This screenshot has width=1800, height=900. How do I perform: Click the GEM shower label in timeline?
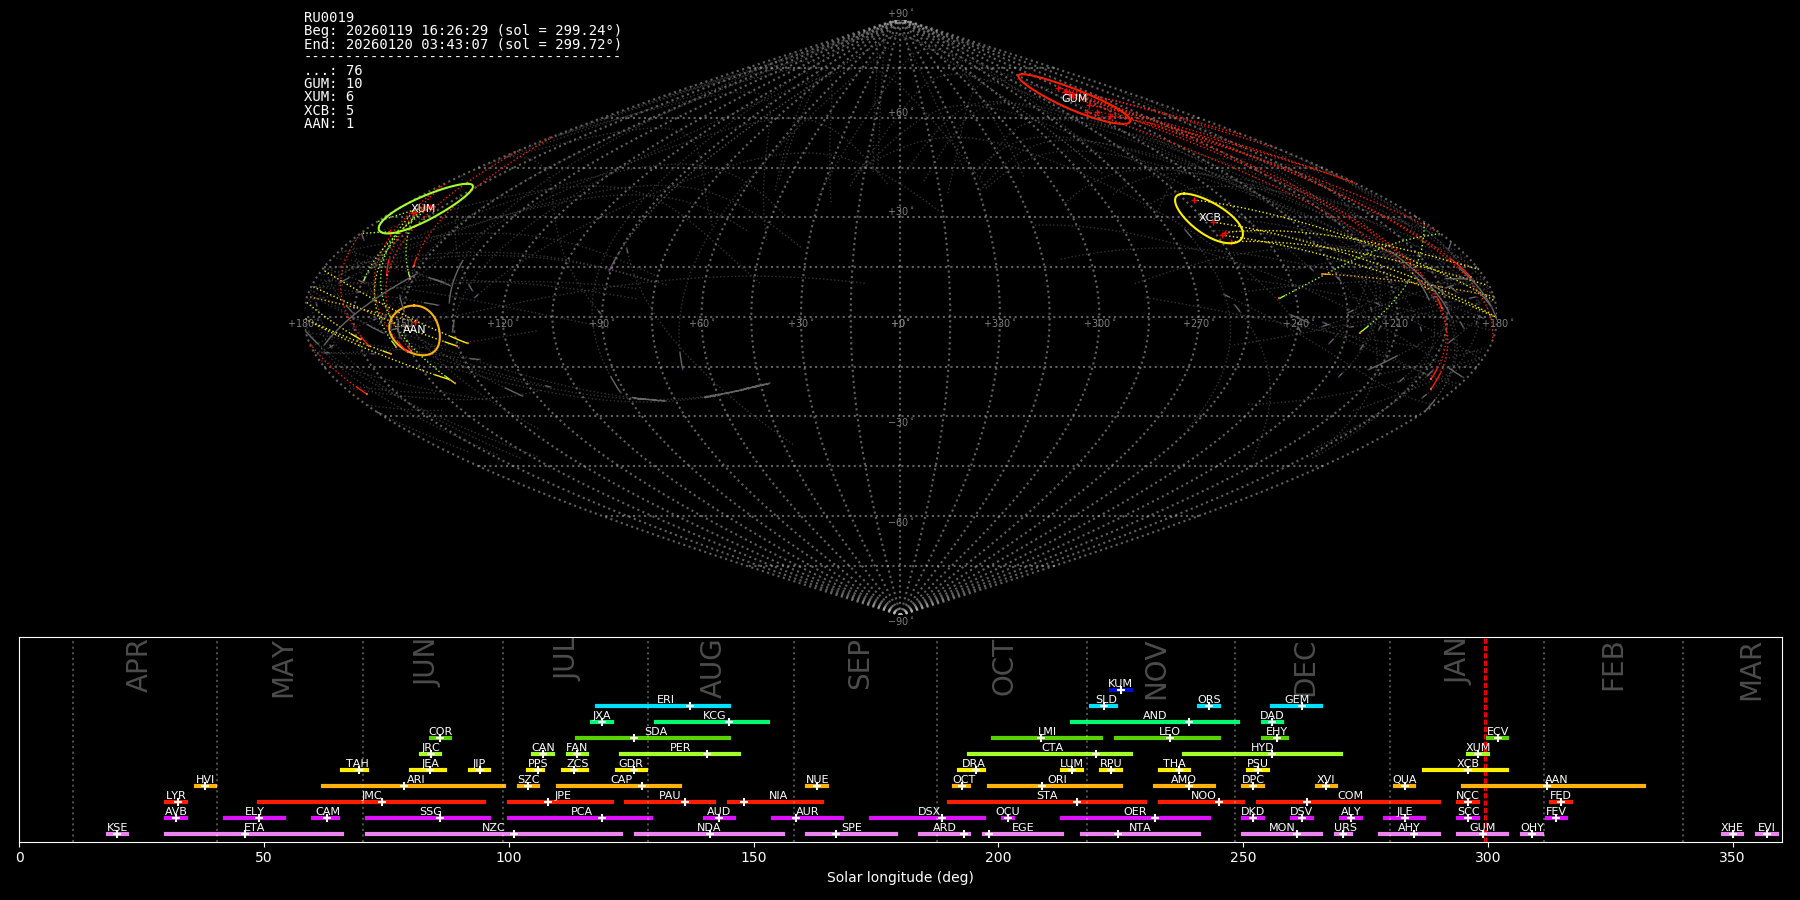[1297, 700]
